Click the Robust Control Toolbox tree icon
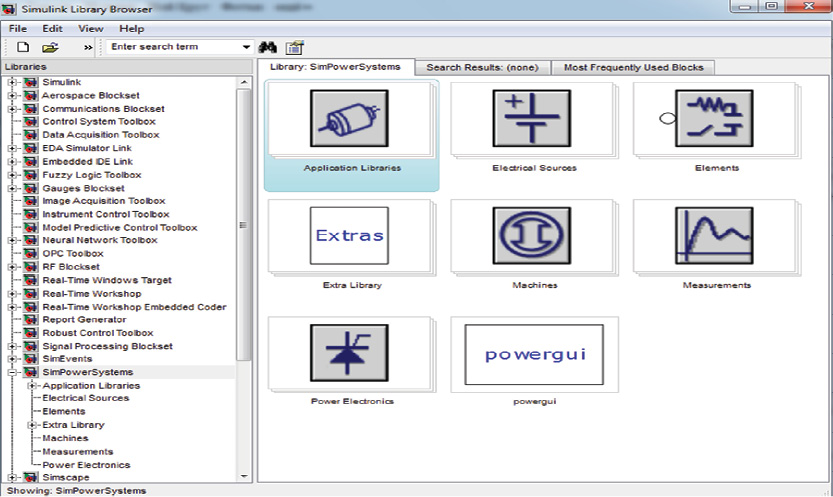The width and height of the screenshot is (833, 497). (x=31, y=333)
